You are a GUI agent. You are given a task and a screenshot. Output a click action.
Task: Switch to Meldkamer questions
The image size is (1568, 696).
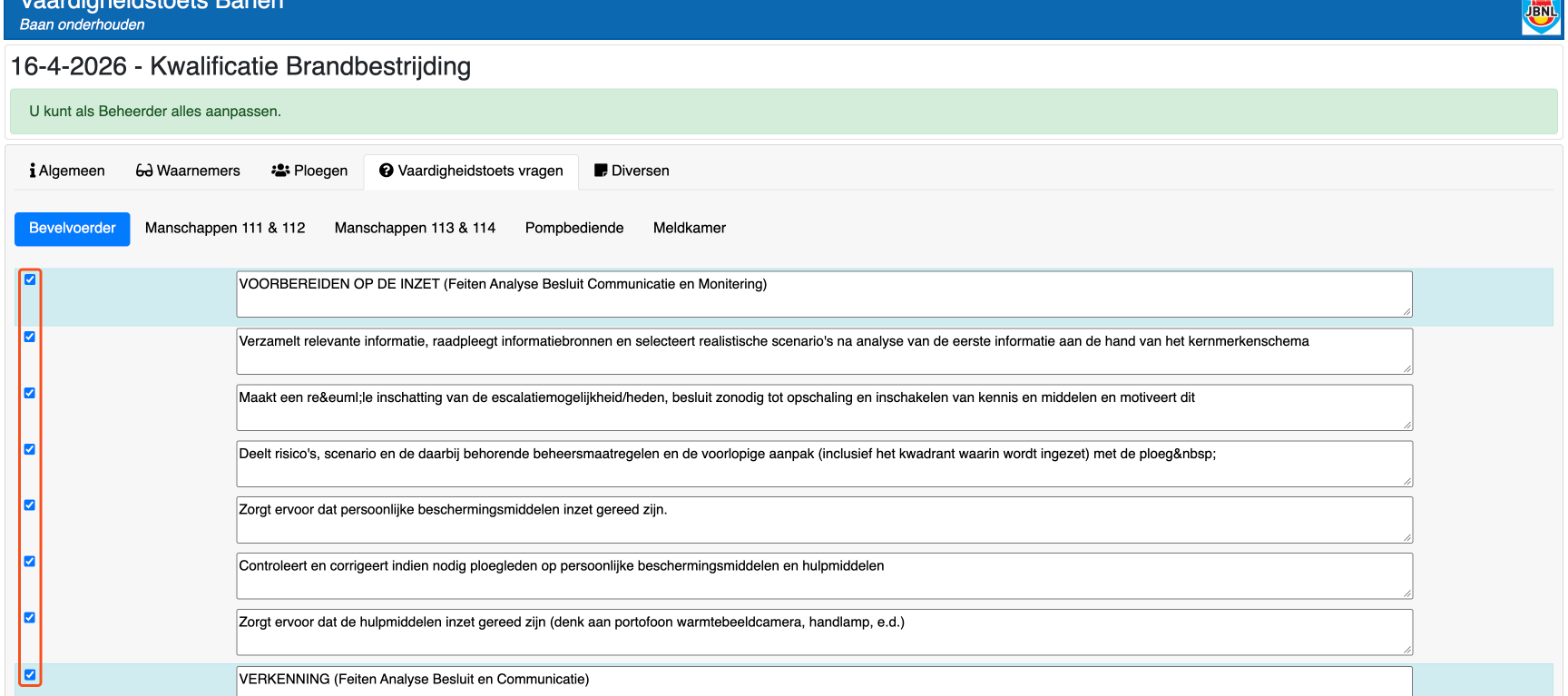(690, 228)
